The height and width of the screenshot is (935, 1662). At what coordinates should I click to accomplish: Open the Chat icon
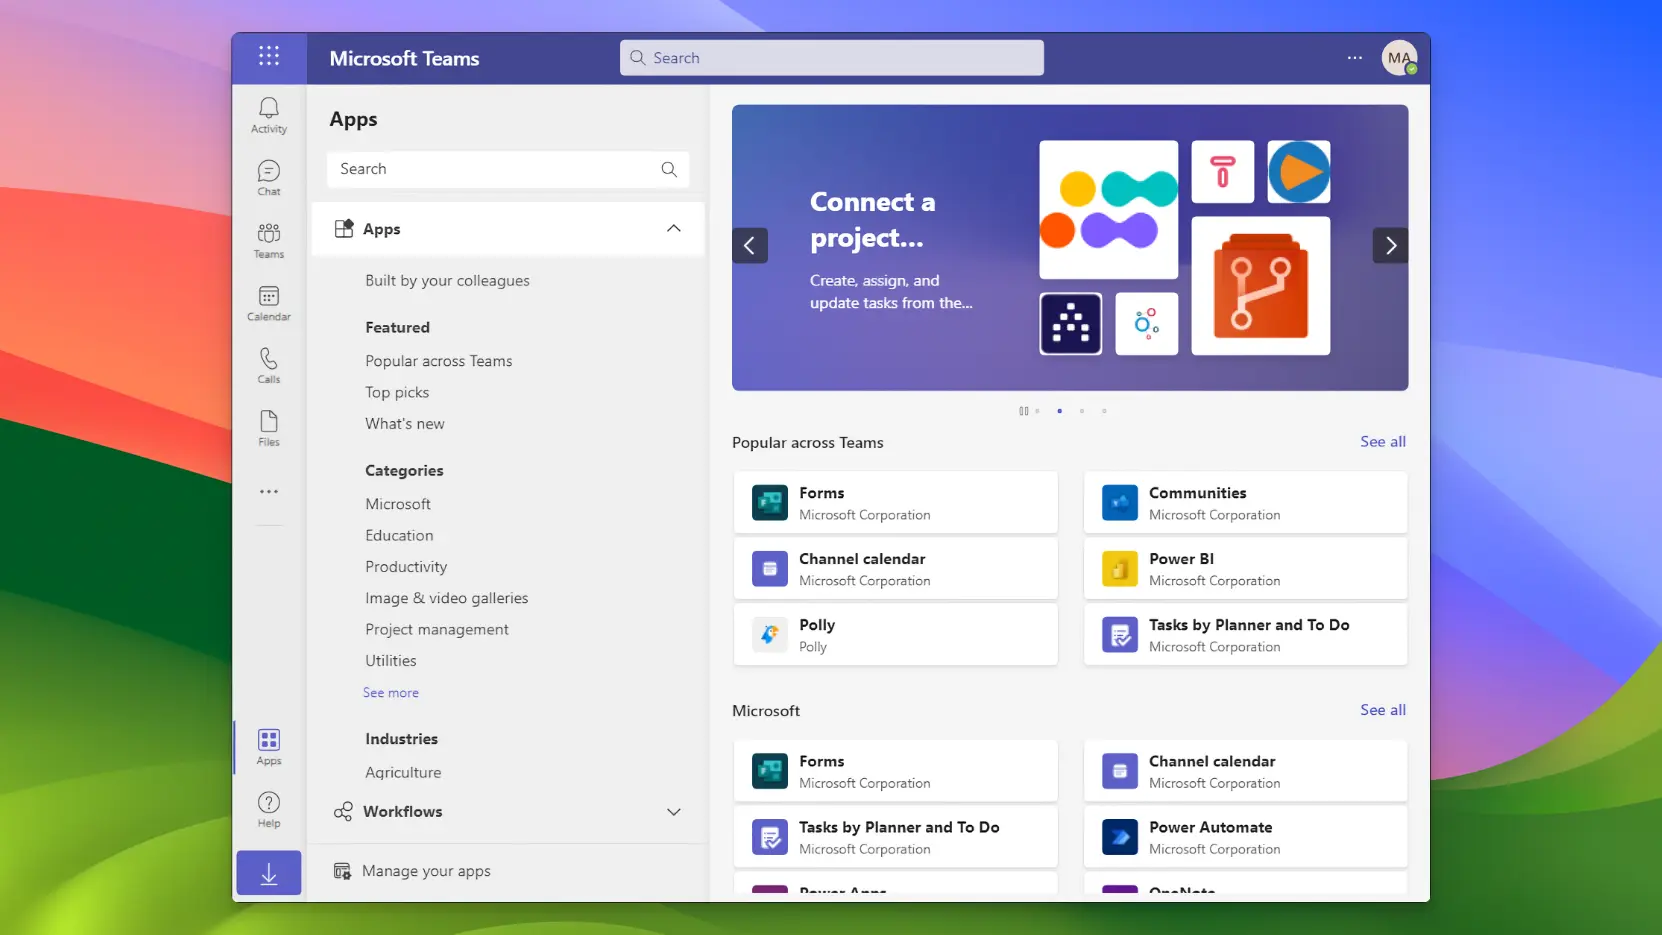pos(268,176)
